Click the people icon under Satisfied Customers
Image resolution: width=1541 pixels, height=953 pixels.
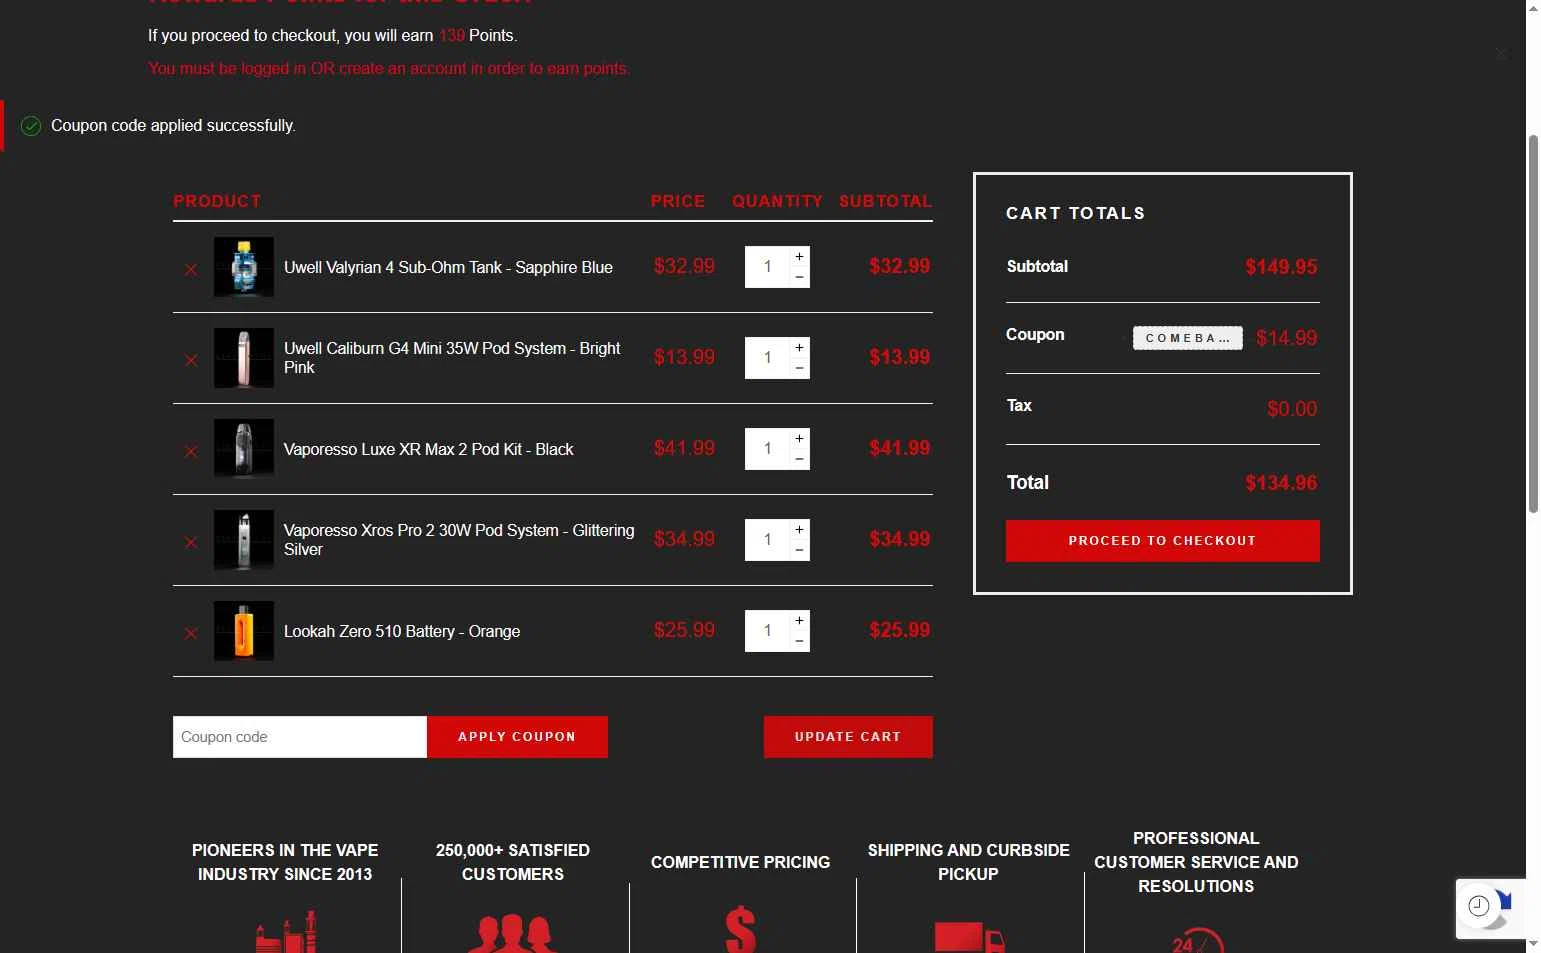(x=513, y=933)
